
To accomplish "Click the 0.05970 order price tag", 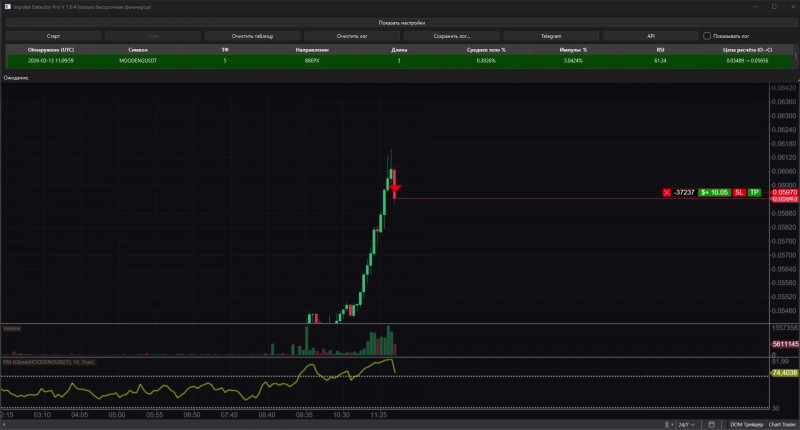I will [x=784, y=192].
